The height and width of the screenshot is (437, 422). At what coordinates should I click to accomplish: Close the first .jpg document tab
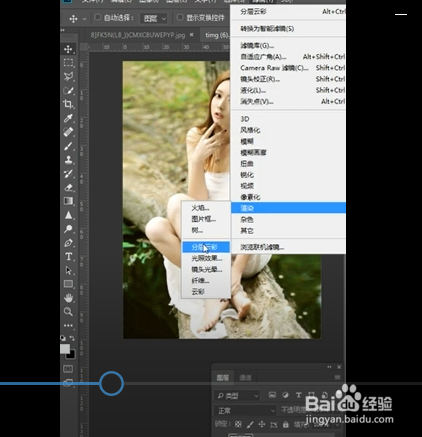point(192,35)
